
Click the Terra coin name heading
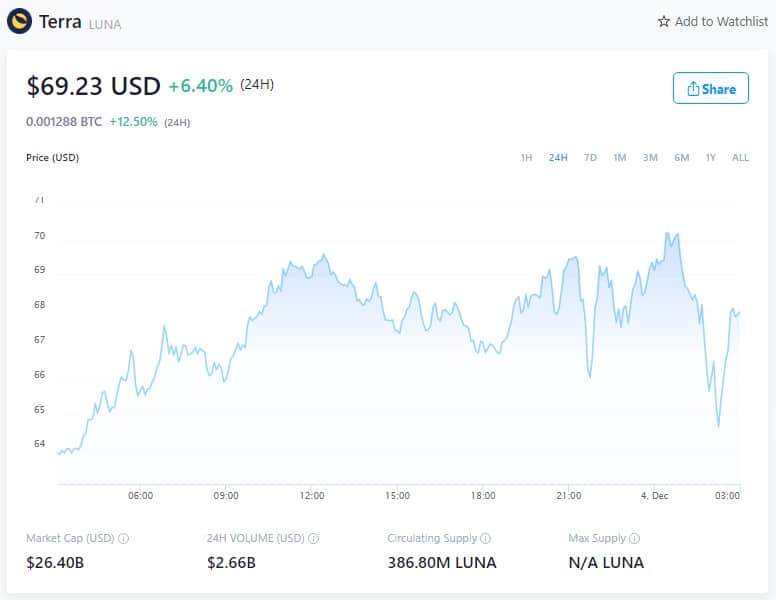(60, 22)
